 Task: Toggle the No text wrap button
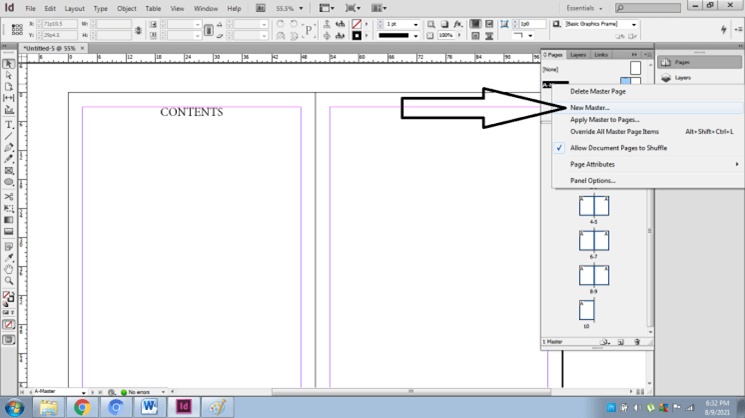click(475, 24)
